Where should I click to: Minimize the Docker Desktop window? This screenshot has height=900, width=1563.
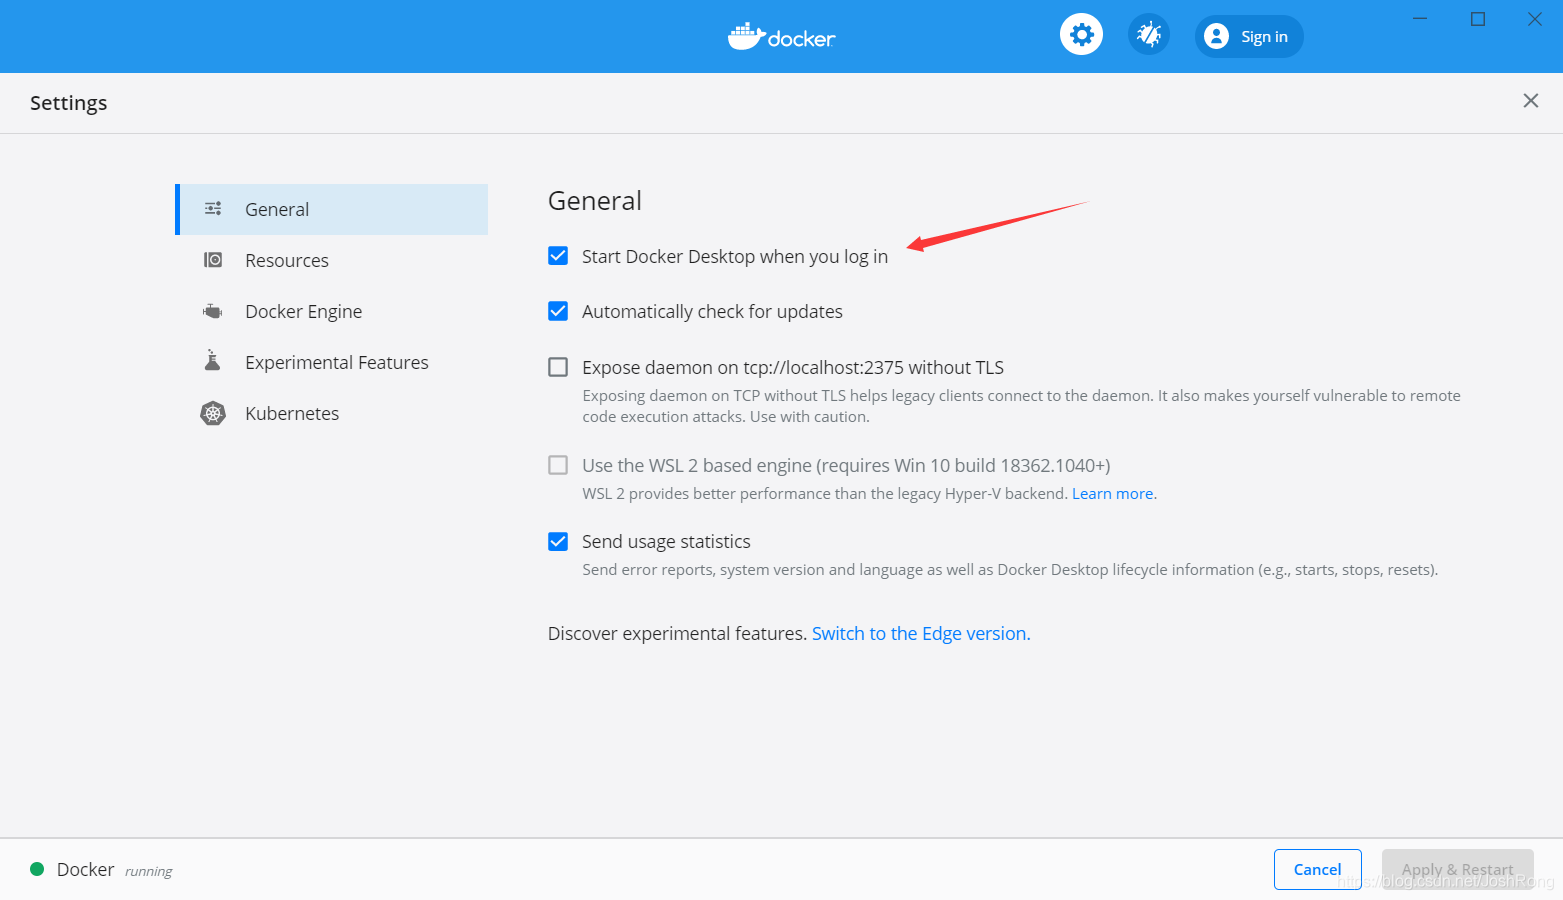pyautogui.click(x=1420, y=19)
